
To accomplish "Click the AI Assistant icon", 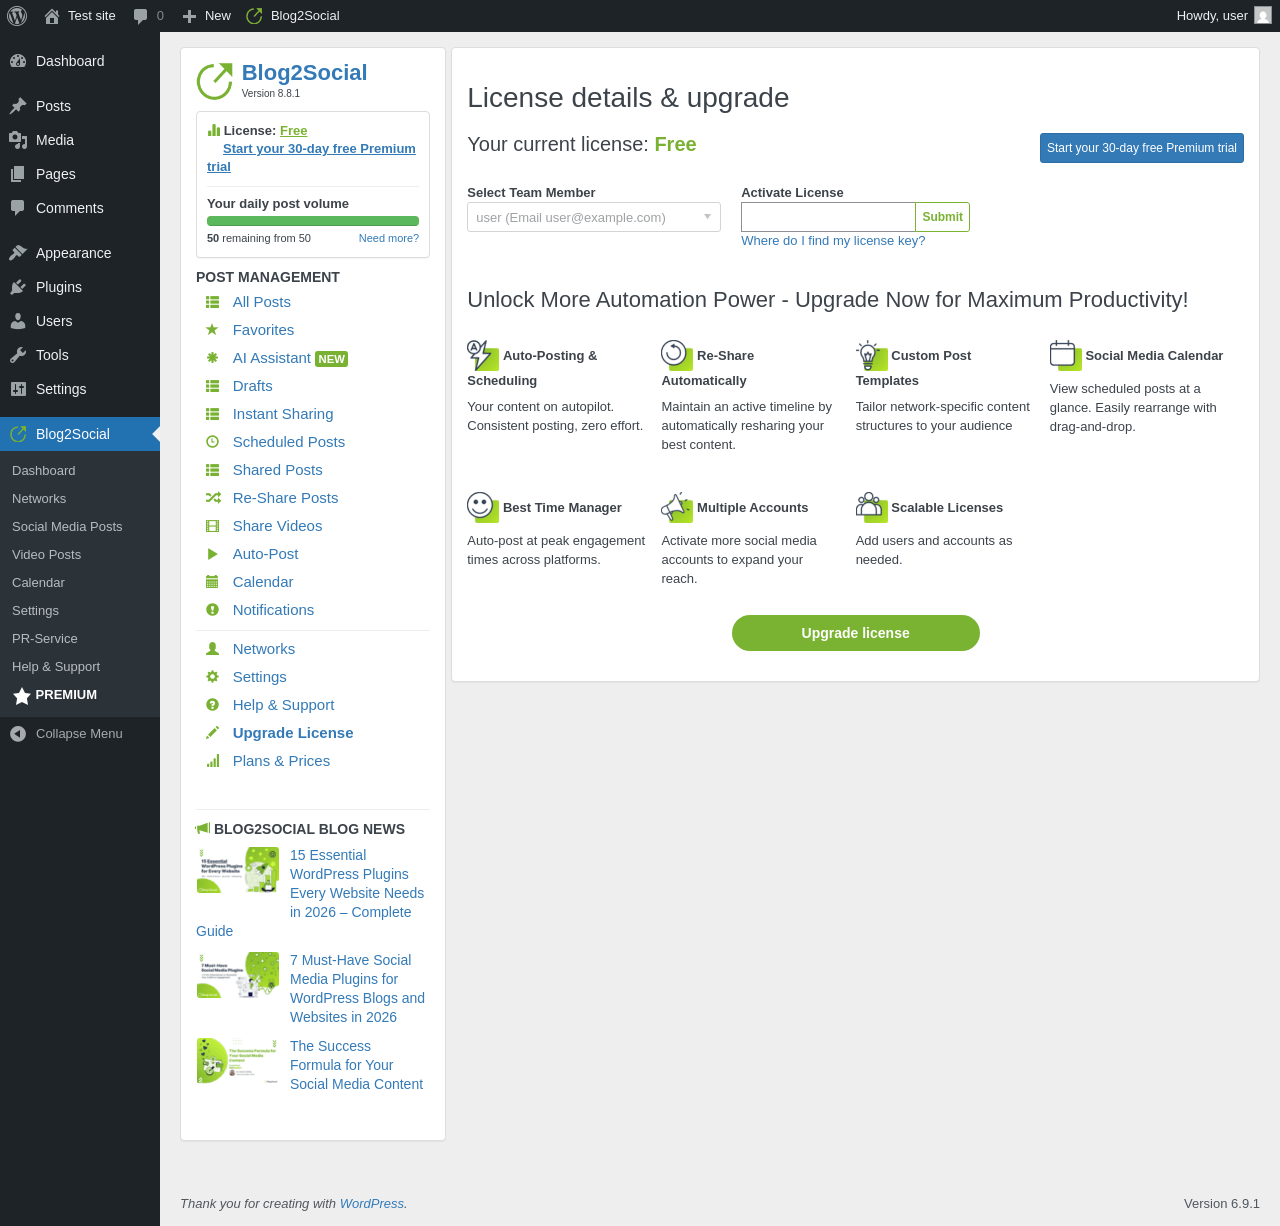I will (212, 358).
